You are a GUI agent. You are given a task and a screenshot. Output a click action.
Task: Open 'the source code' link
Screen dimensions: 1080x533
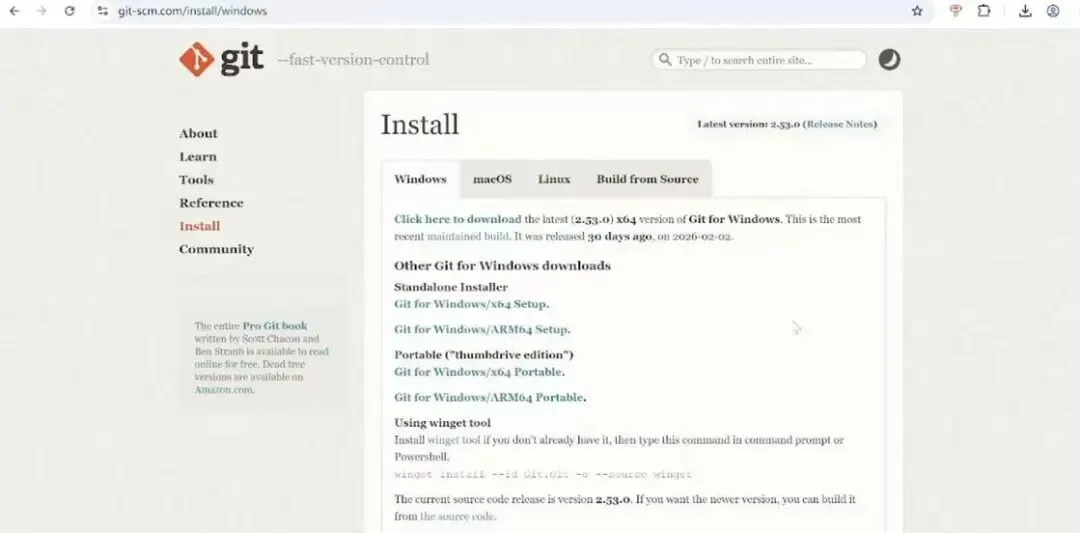[457, 516]
